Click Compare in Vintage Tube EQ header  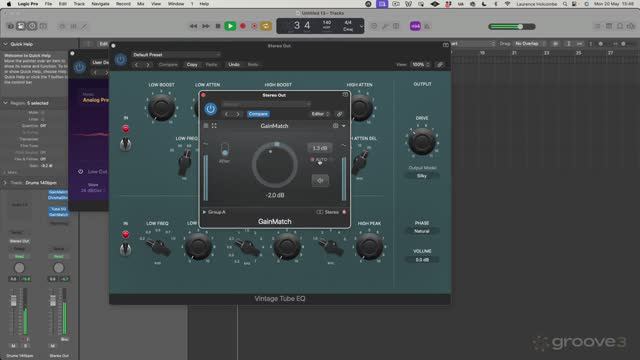[x=168, y=64]
